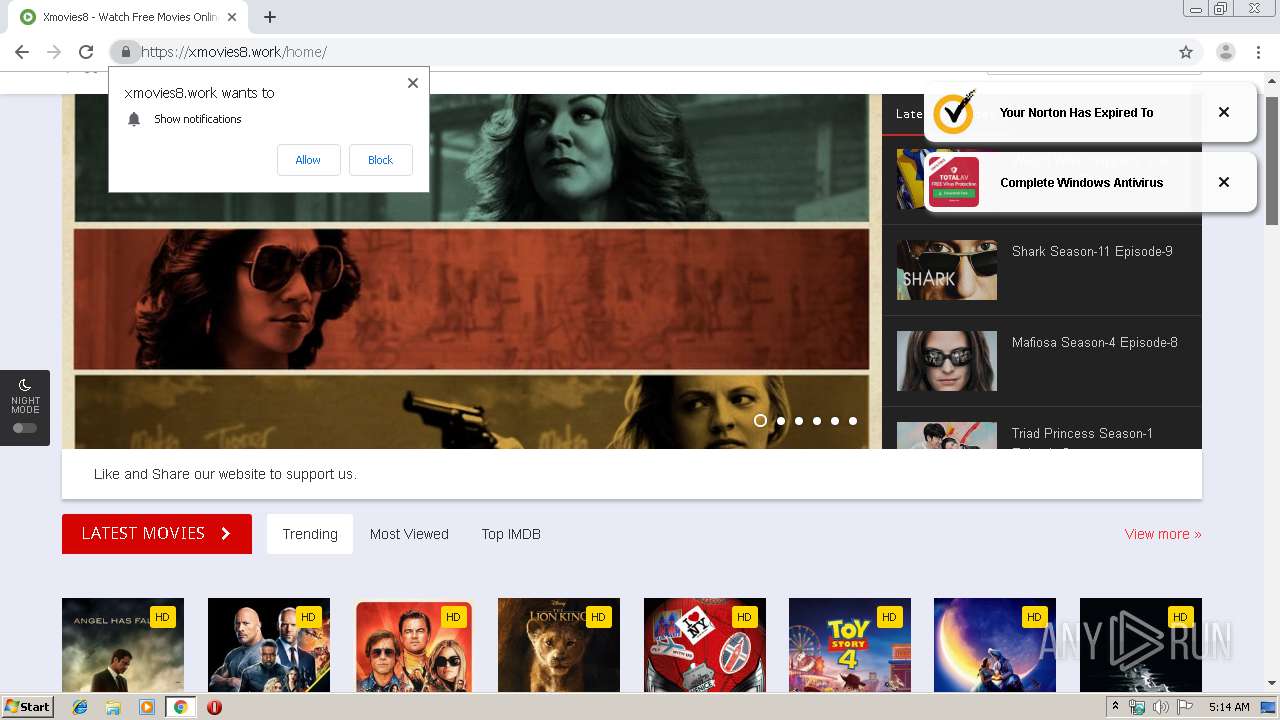Select the fourth carousel slide dot
This screenshot has height=720, width=1280.
point(817,421)
